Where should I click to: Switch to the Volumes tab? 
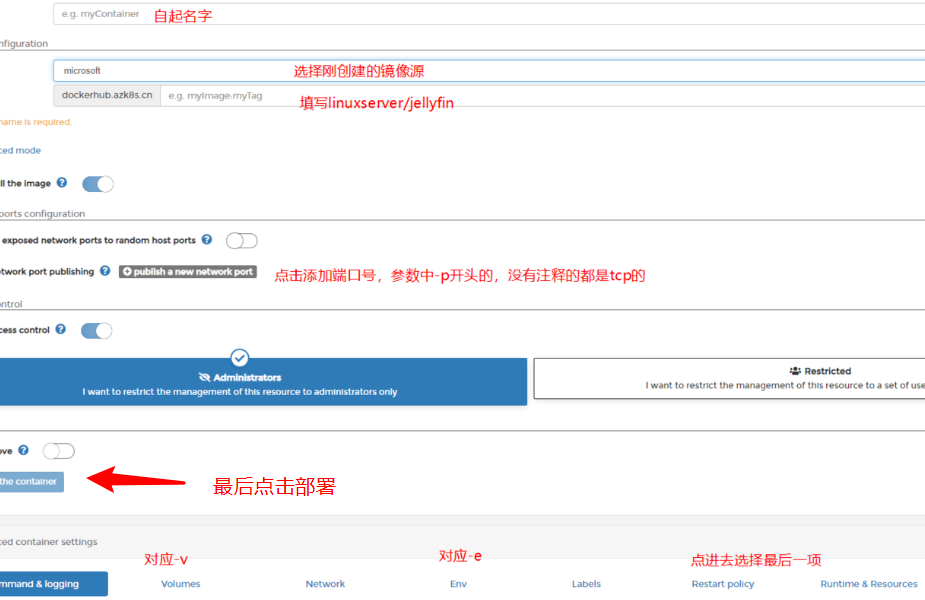pyautogui.click(x=180, y=583)
